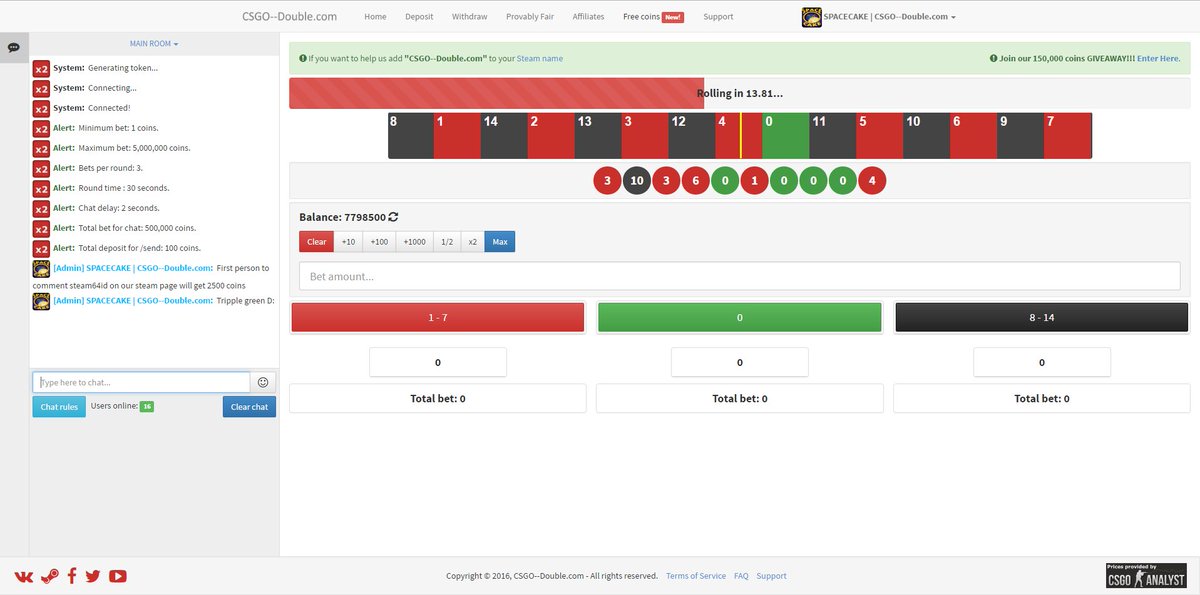
Task: Click the SPACECAKE avatar in the navbar
Action: click(x=811, y=16)
